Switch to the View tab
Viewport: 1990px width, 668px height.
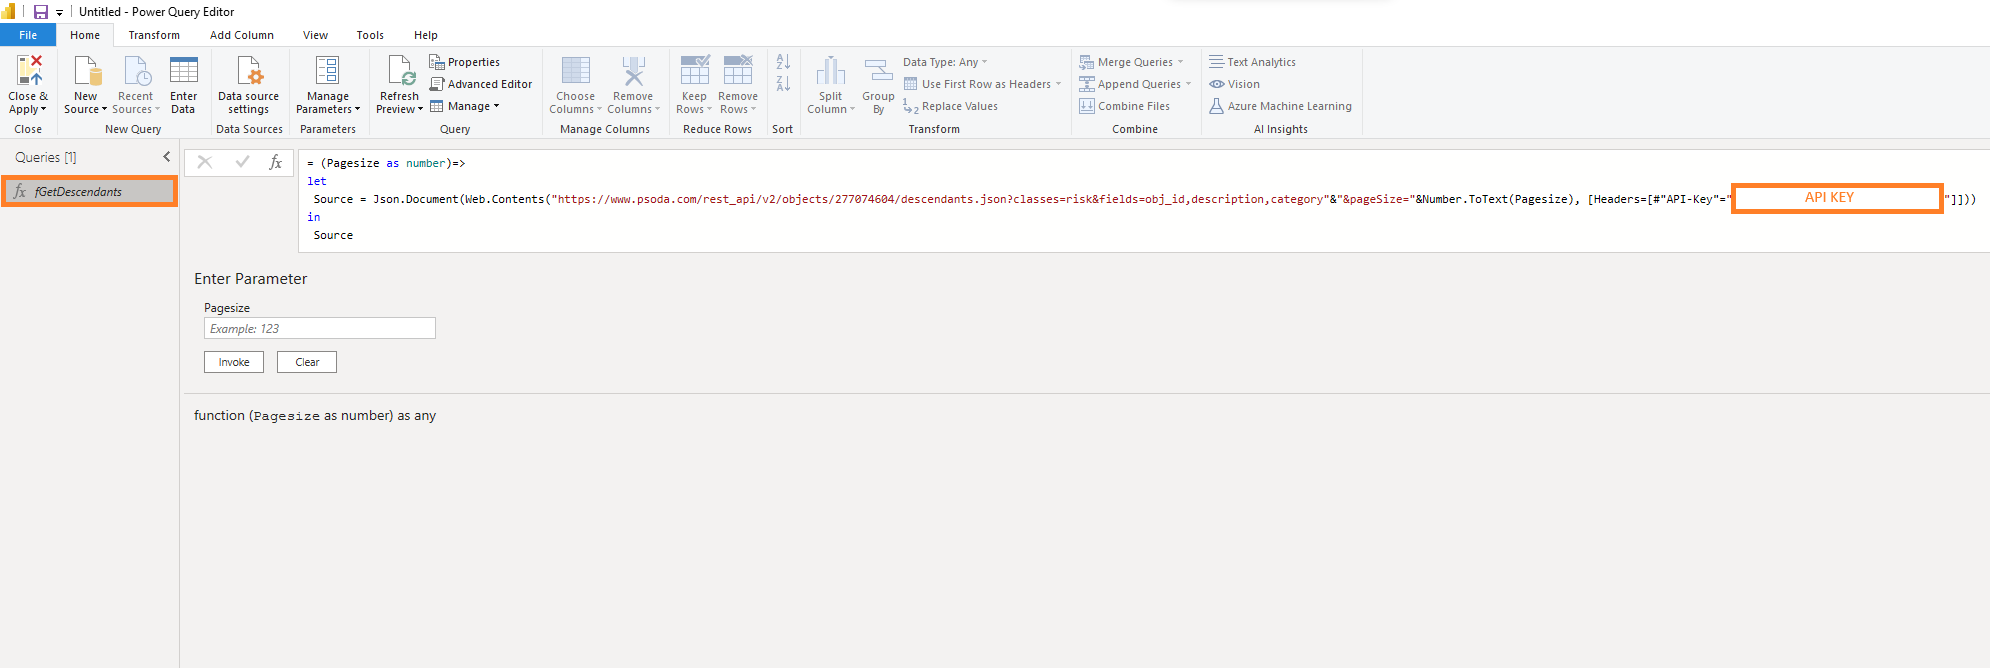pos(315,35)
